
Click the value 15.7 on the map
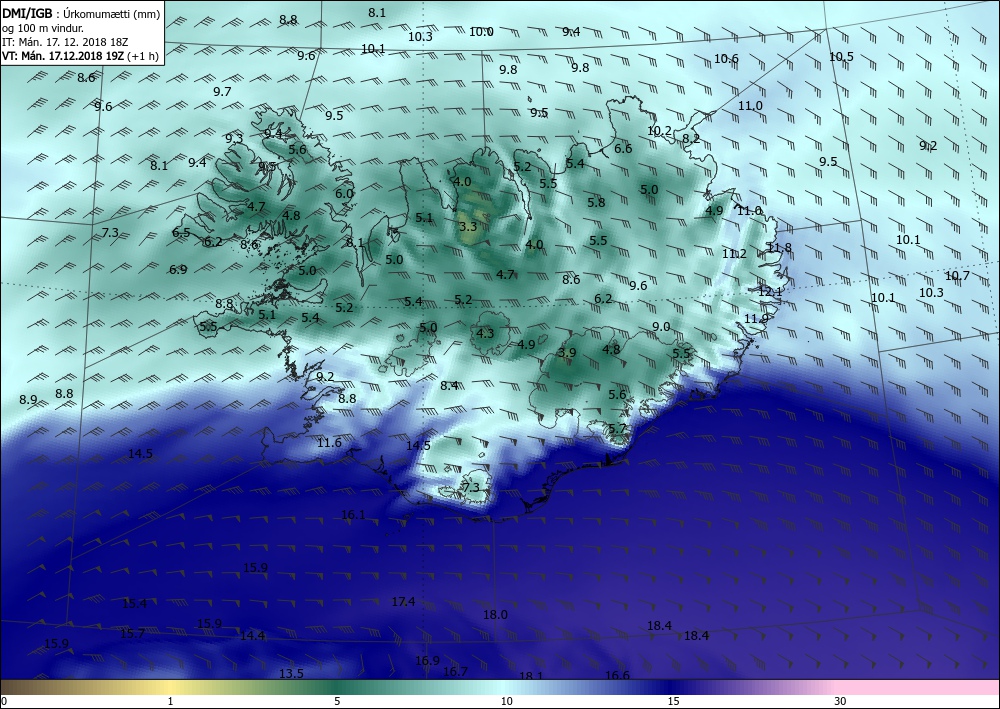(x=133, y=634)
